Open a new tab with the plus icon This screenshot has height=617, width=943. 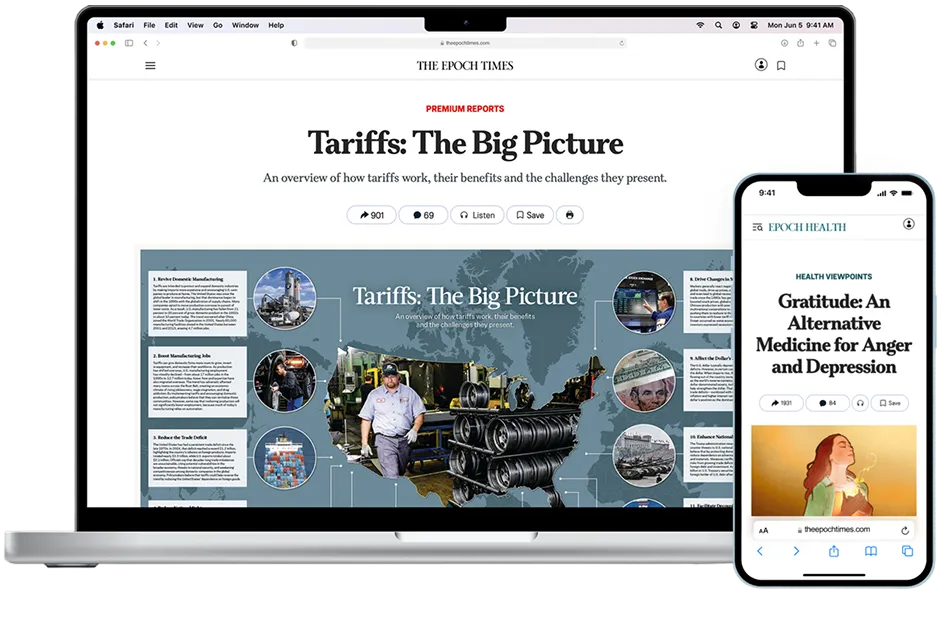click(x=816, y=43)
